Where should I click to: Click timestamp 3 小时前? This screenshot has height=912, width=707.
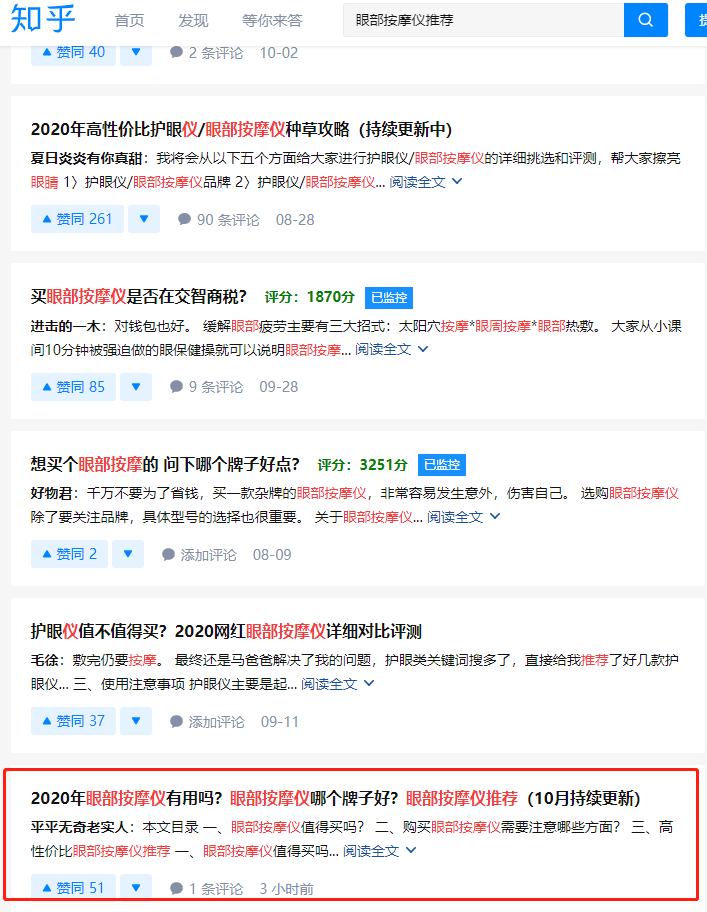[x=286, y=889]
